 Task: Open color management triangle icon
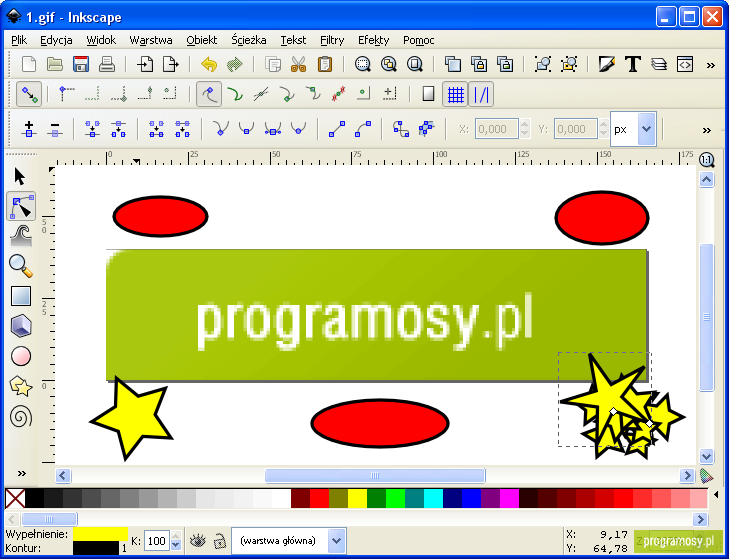click(706, 475)
